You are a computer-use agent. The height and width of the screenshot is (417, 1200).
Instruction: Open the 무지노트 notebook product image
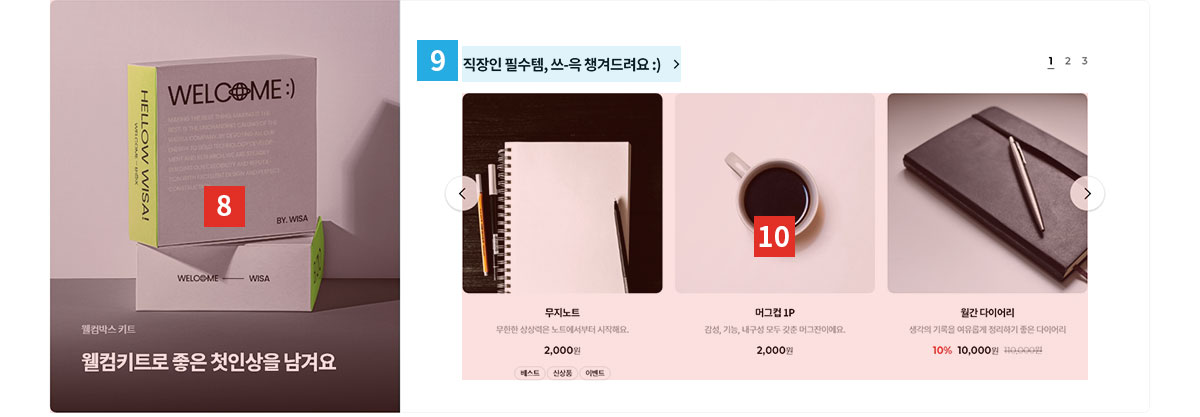click(x=562, y=193)
